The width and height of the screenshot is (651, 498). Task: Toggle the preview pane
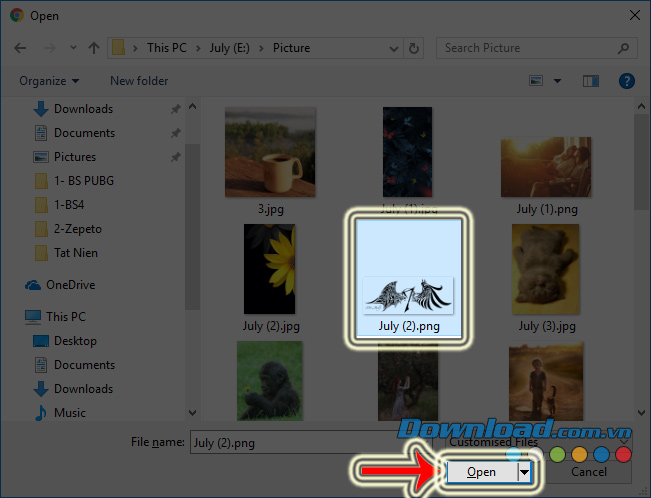click(x=590, y=81)
